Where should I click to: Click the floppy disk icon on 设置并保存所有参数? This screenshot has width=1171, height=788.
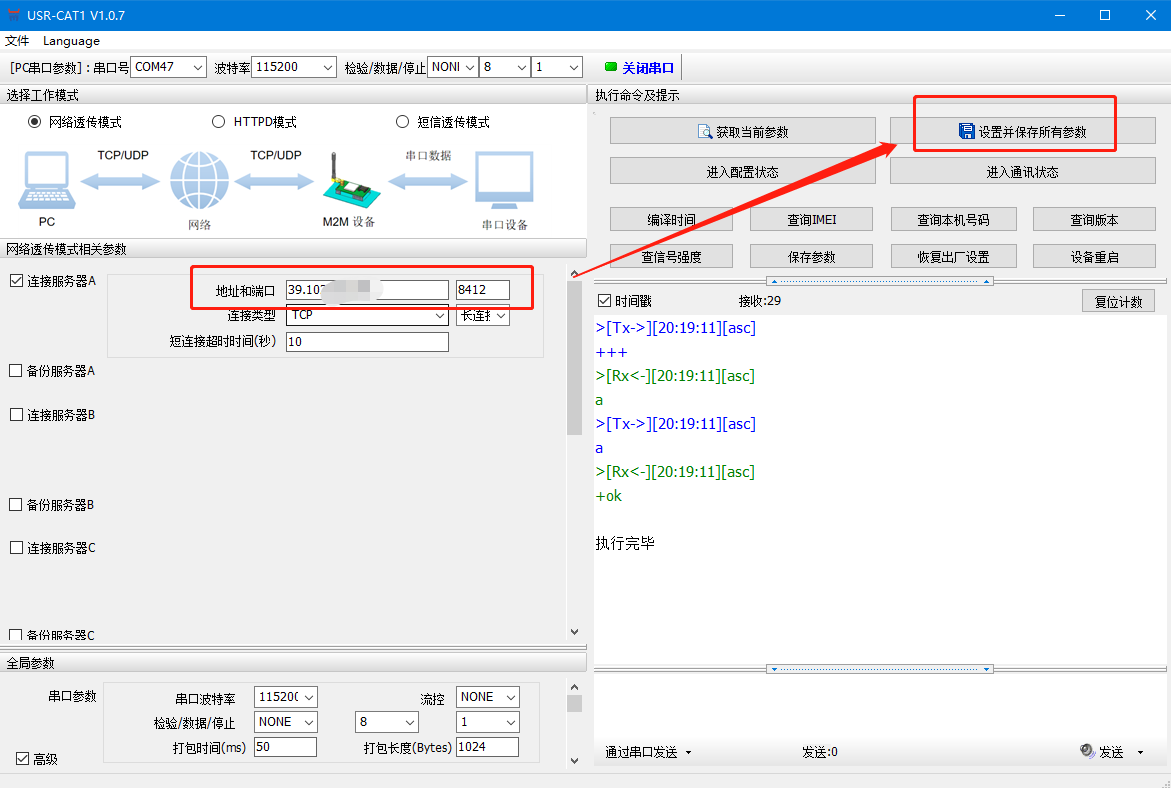[x=966, y=132]
